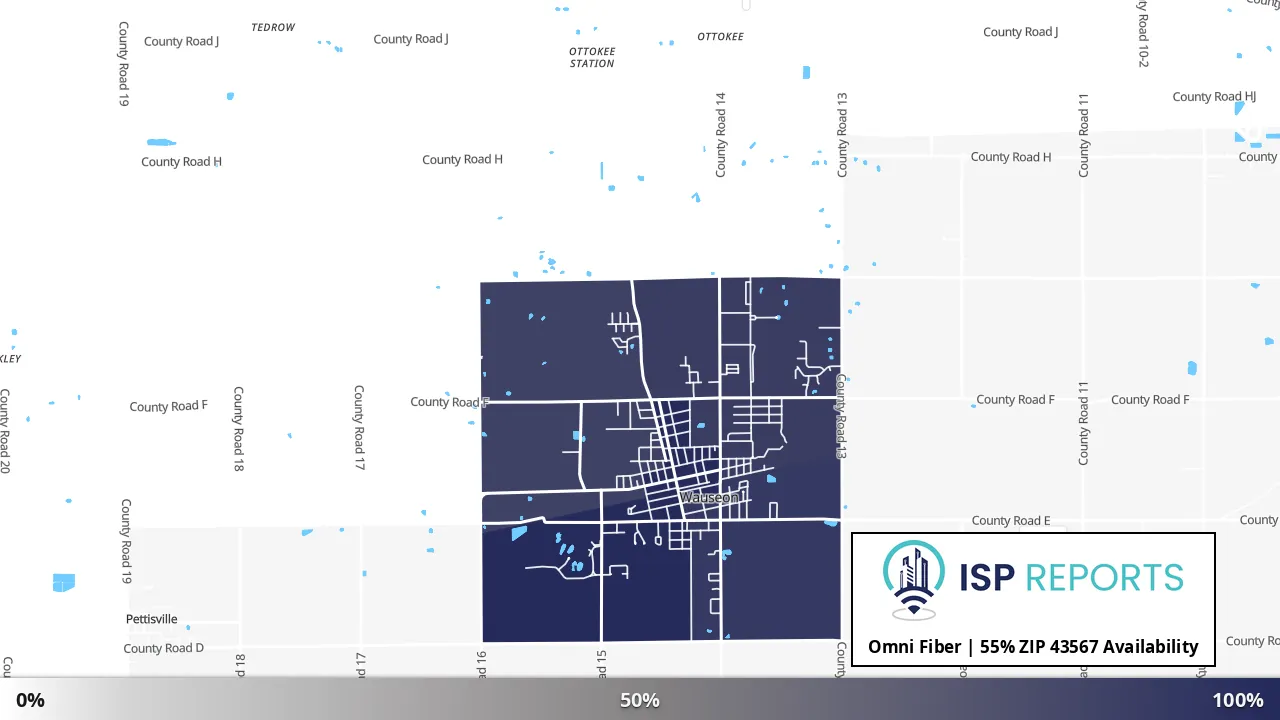Click the County Road 18 label
Screen dimensions: 1280x720
(x=239, y=429)
